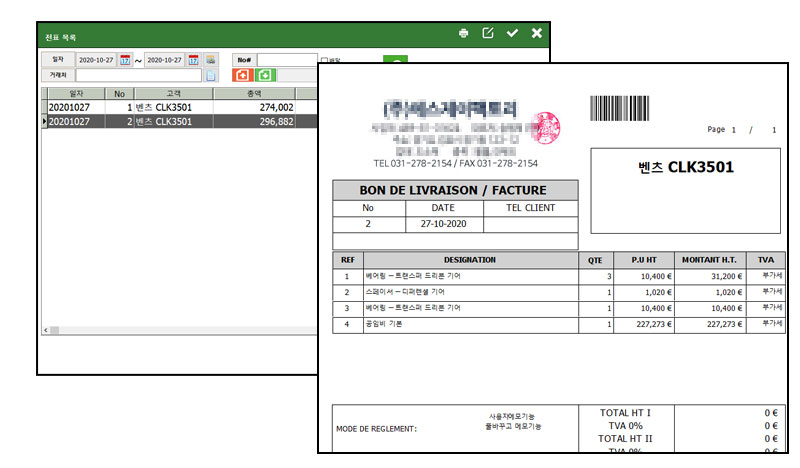Click the 일자 label button

[x=58, y=60]
